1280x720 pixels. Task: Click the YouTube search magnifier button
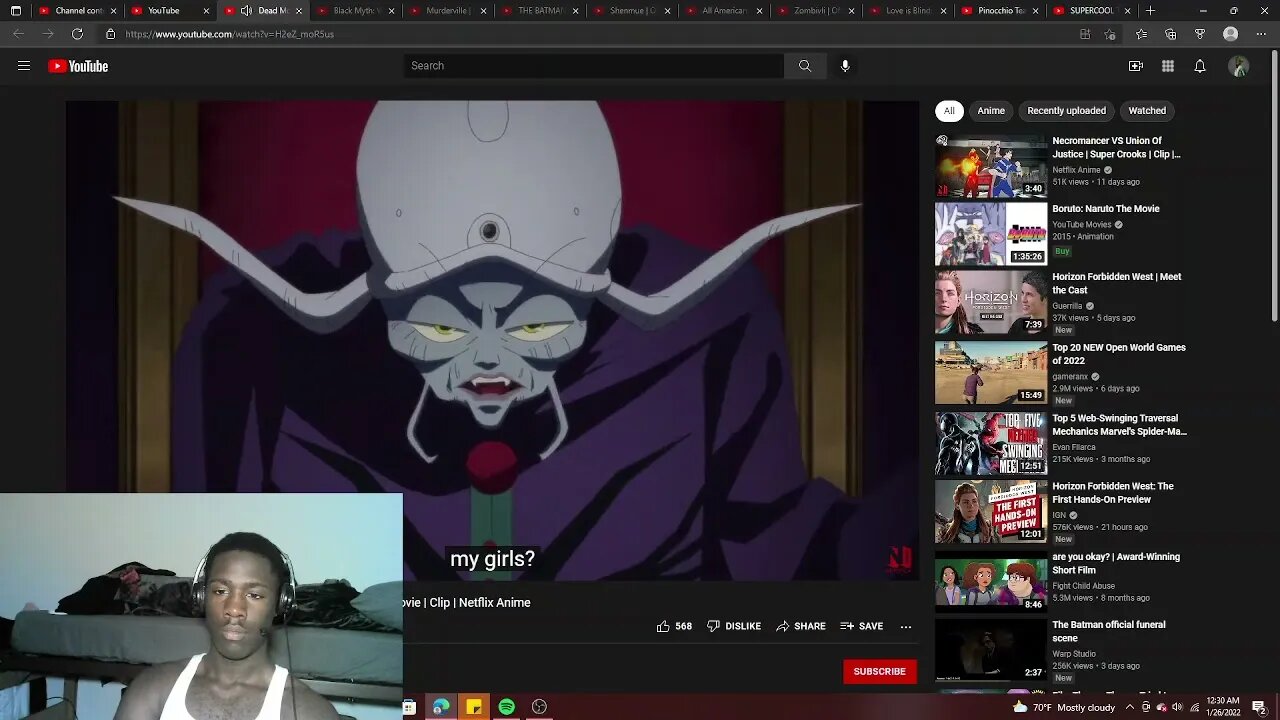[805, 66]
